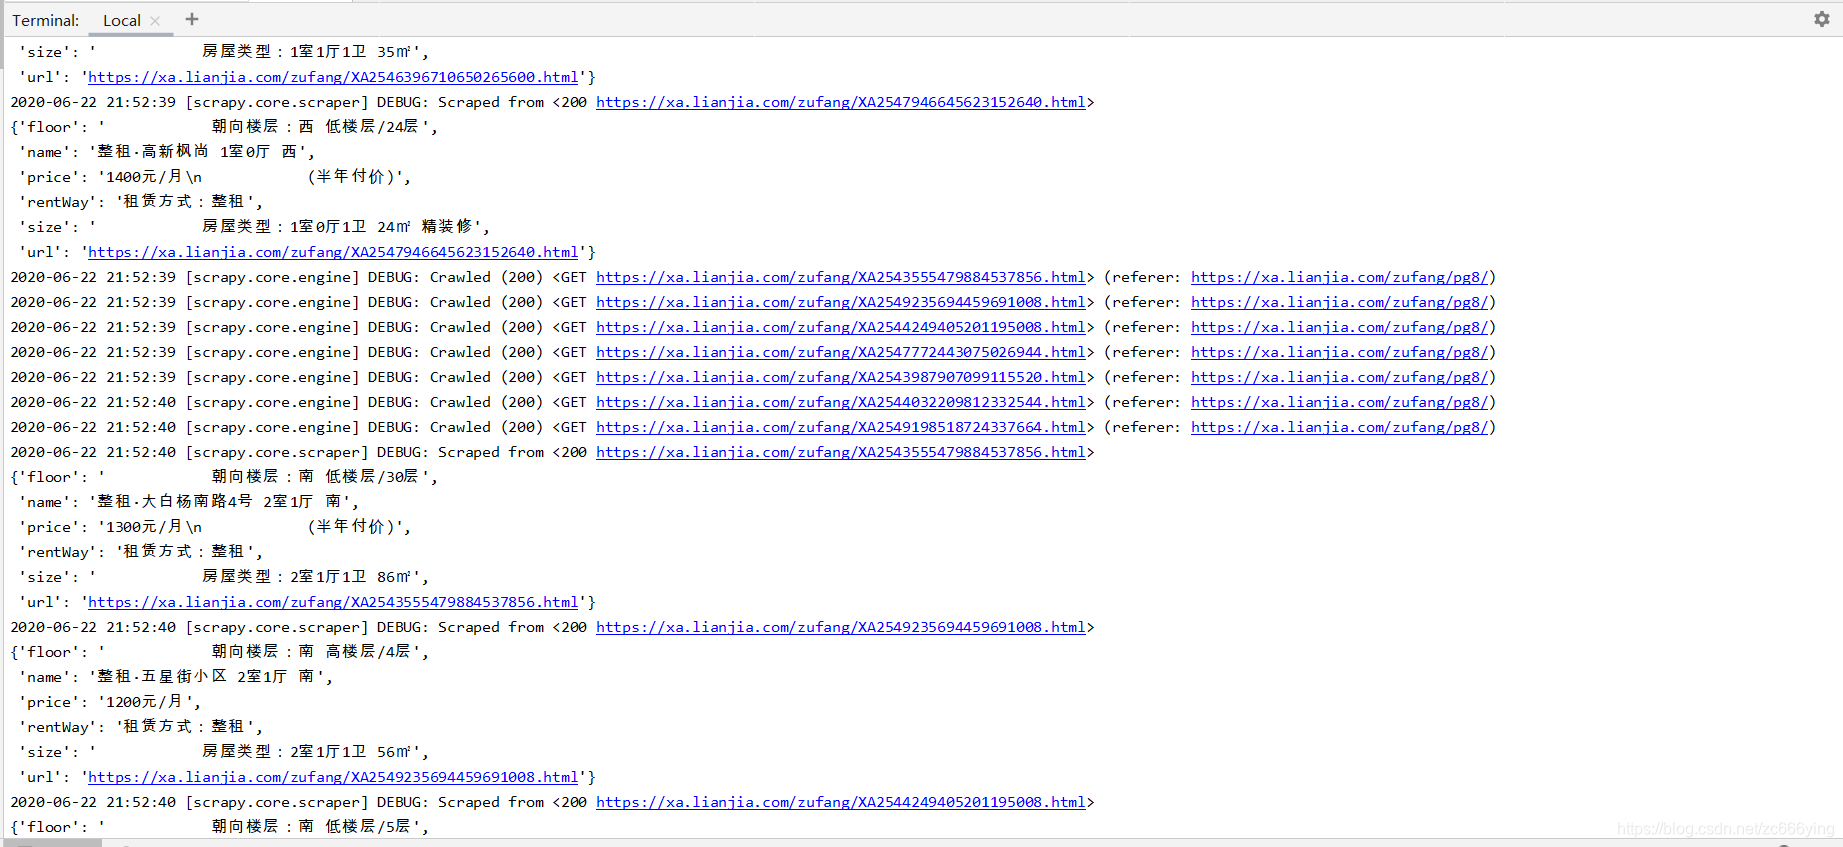The height and width of the screenshot is (847, 1843).
Task: Open the pg8 referer link on the 5201195008 crawl row
Action: point(1339,327)
